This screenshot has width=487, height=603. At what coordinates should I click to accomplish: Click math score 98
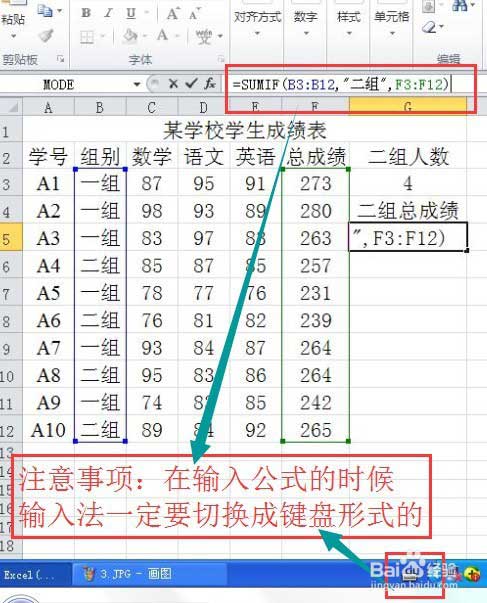[152, 211]
